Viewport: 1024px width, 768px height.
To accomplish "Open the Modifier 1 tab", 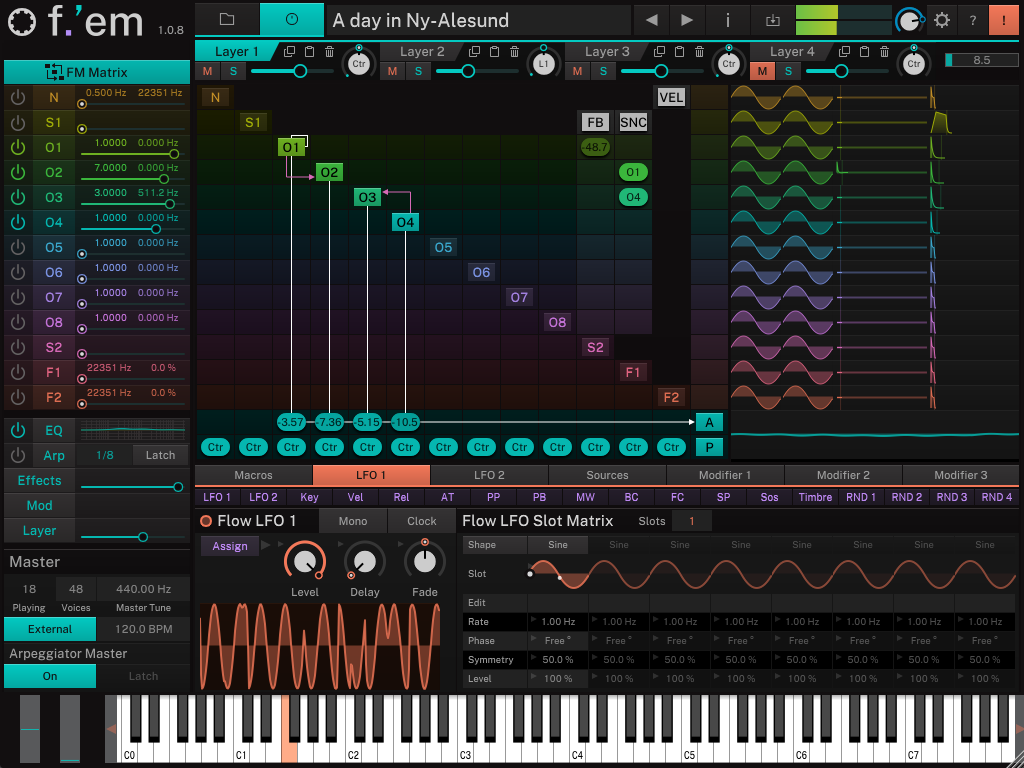I will 724,474.
